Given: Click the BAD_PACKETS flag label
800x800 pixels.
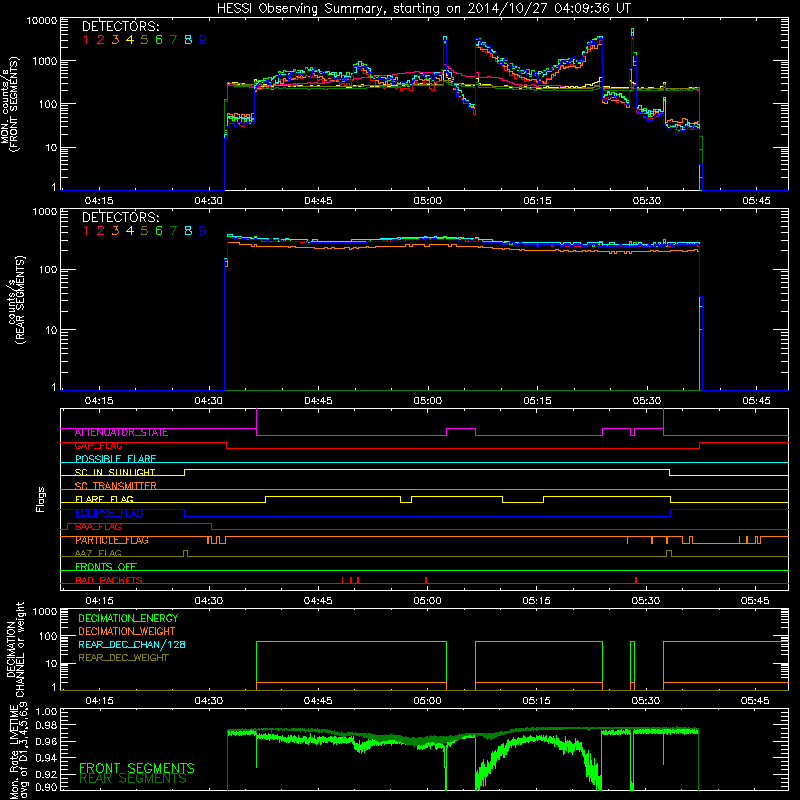Looking at the screenshot, I should pos(109,580).
